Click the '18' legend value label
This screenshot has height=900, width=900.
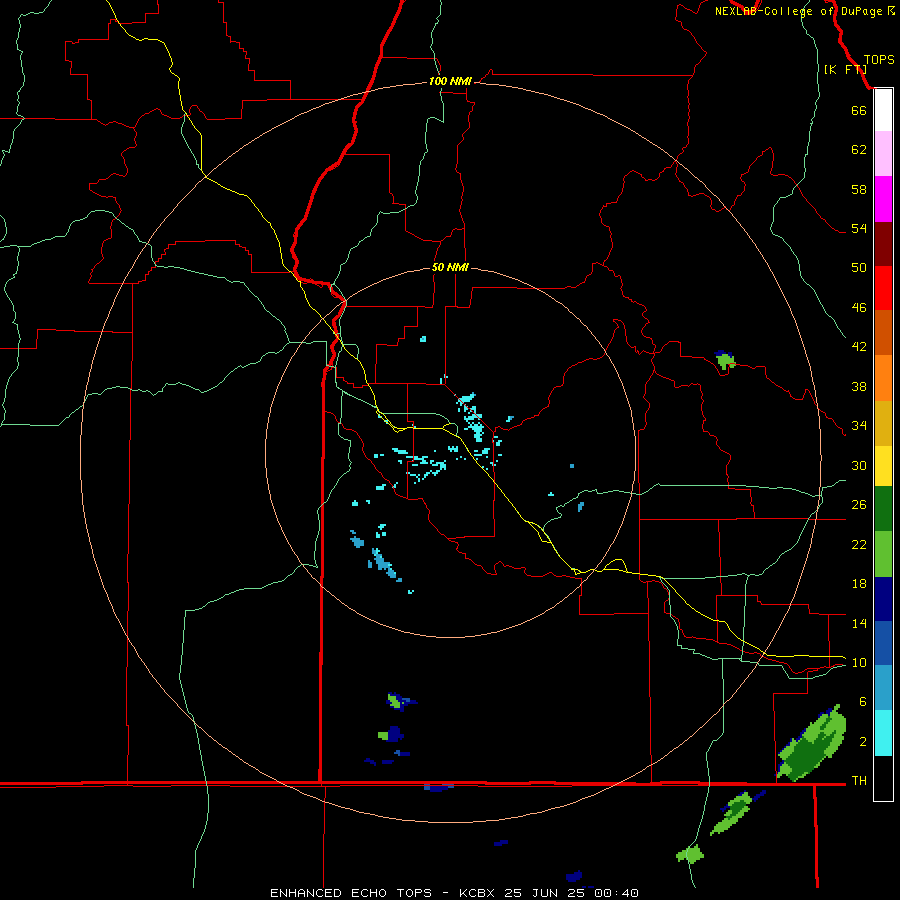(x=859, y=584)
